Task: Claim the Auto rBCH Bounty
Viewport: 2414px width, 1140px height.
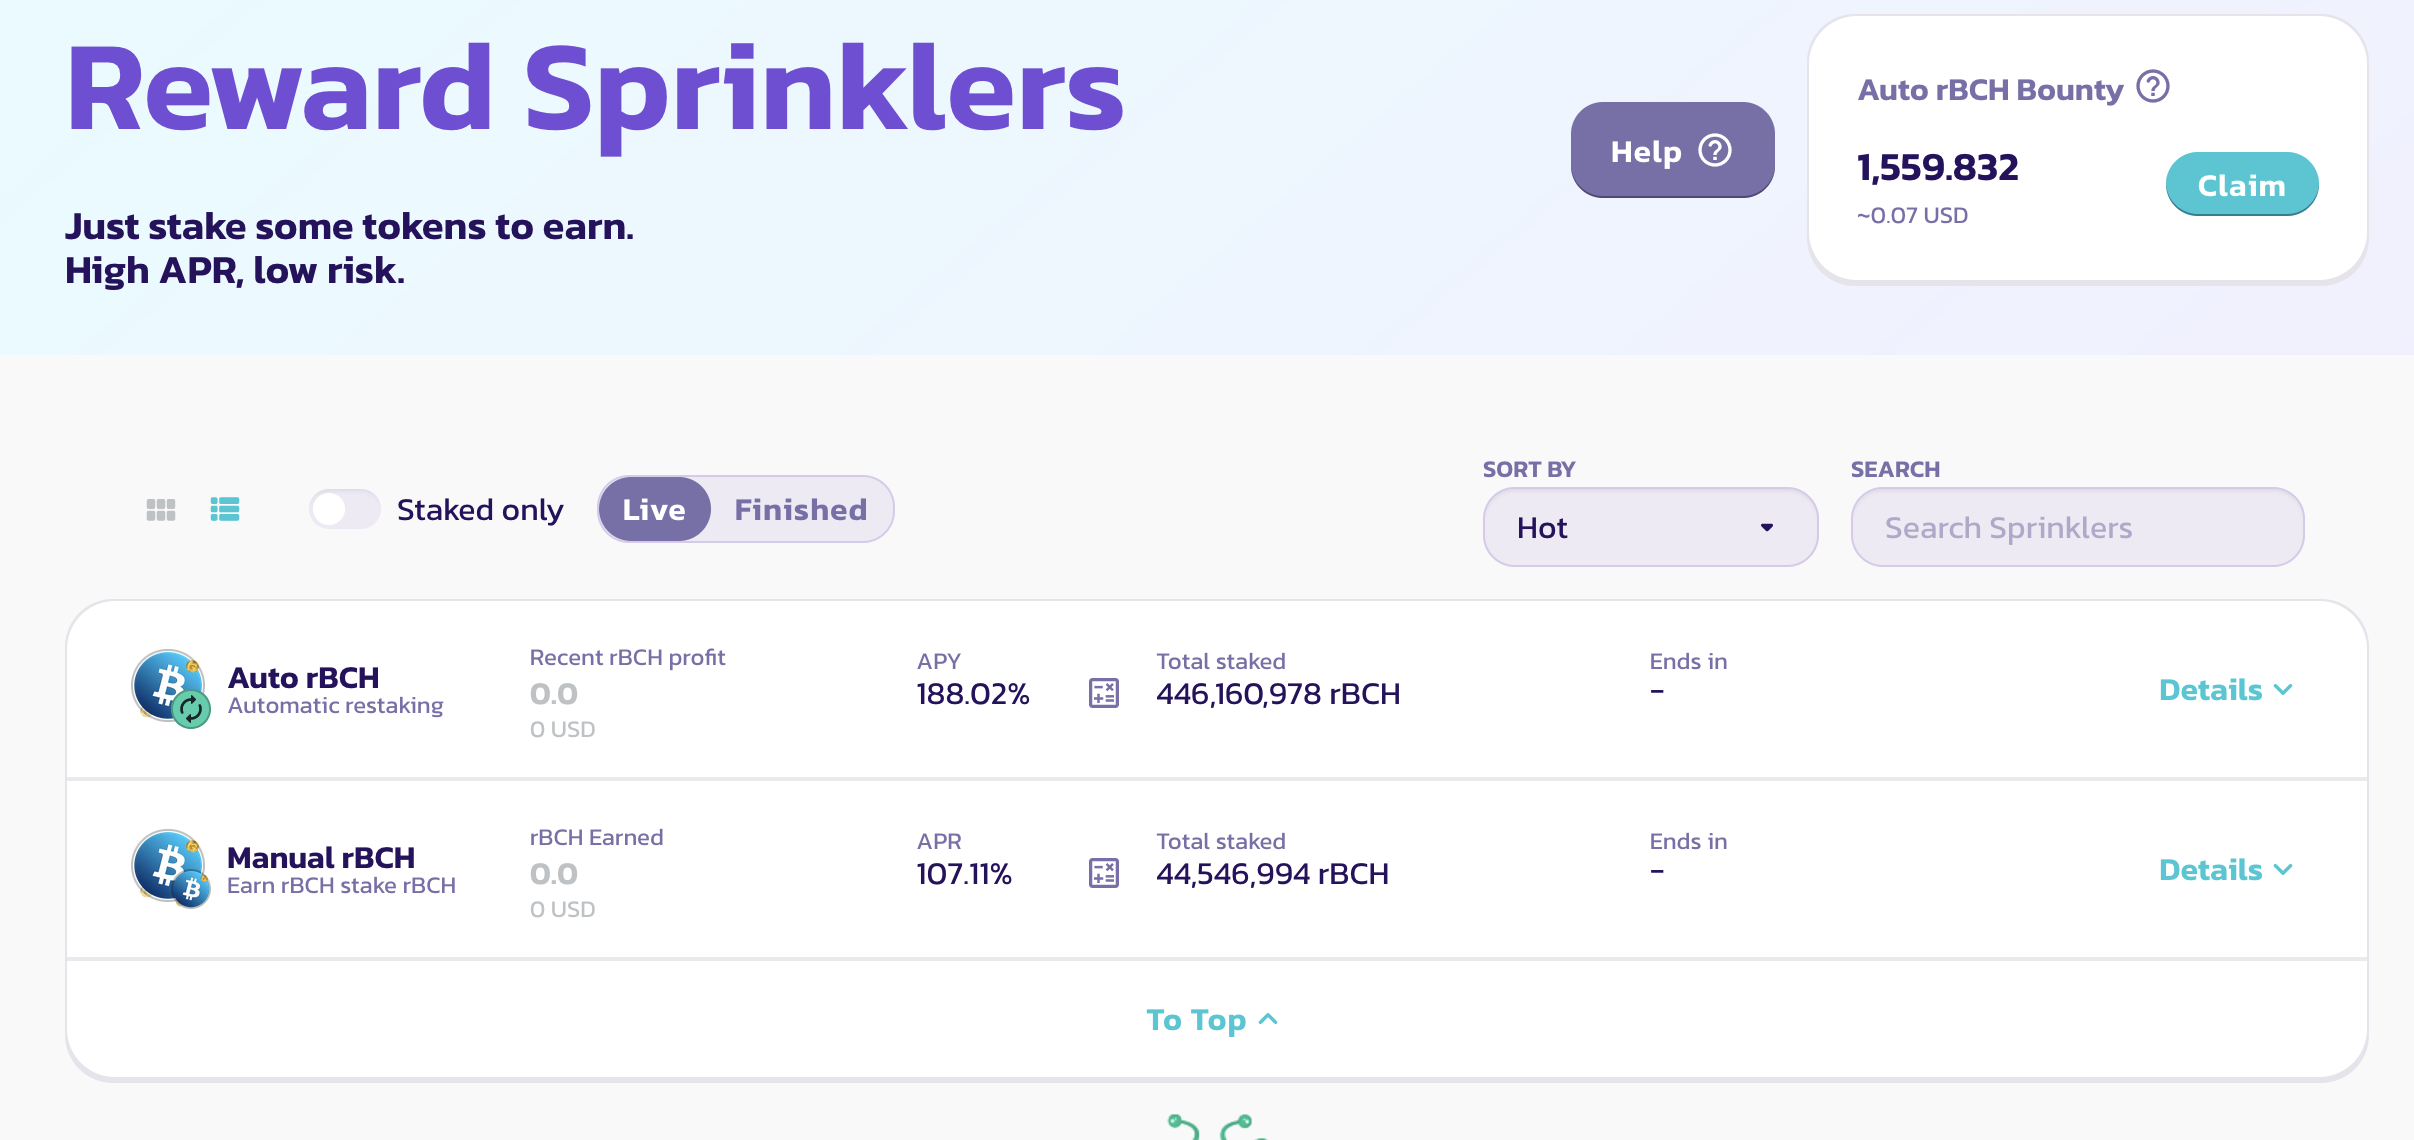Action: (x=2241, y=184)
